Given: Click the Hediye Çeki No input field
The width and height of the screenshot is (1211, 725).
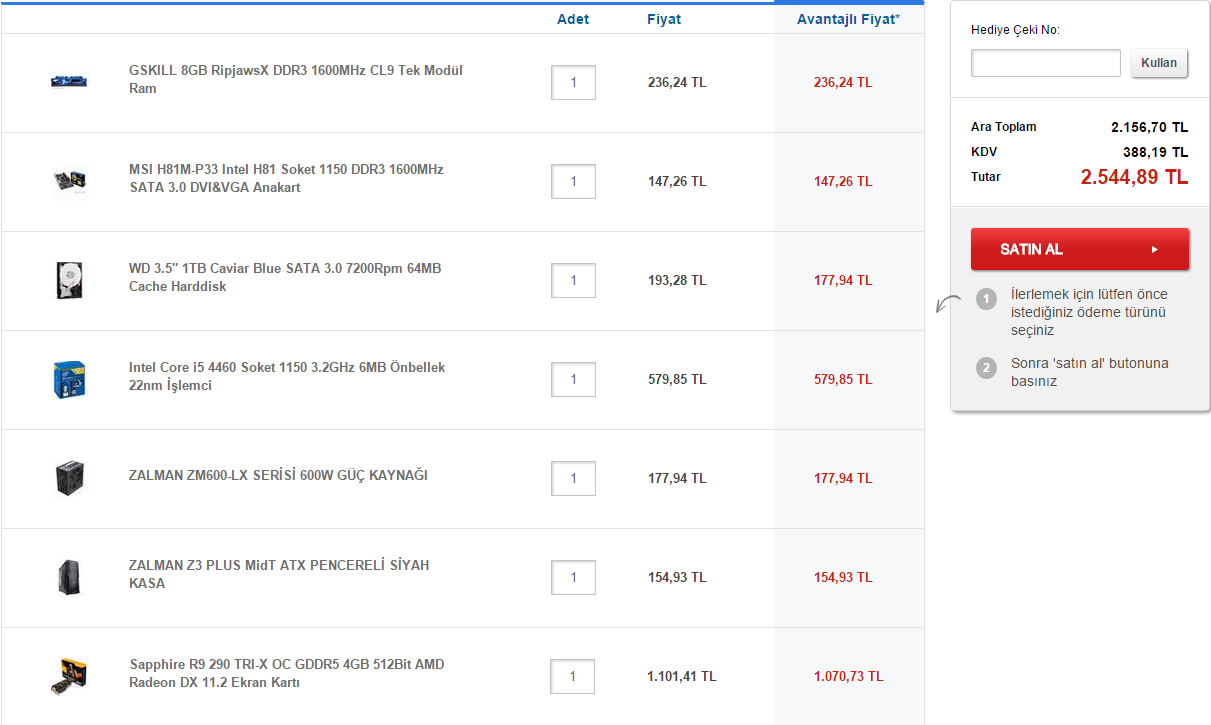Looking at the screenshot, I should [1046, 63].
